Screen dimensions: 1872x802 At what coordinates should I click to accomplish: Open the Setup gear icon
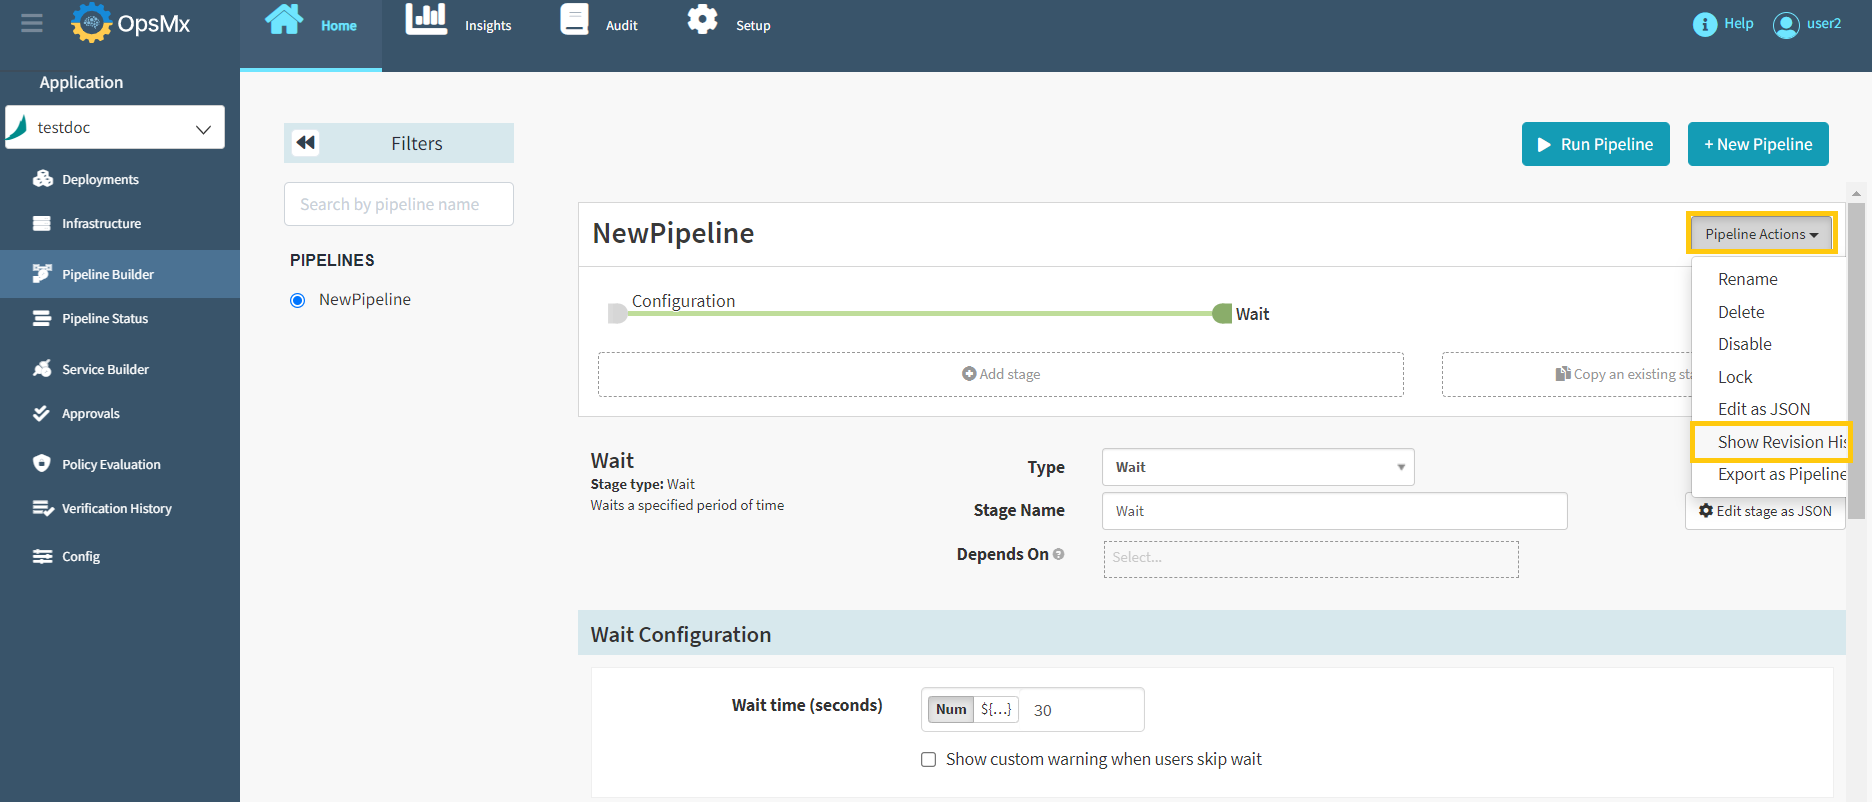[x=702, y=20]
